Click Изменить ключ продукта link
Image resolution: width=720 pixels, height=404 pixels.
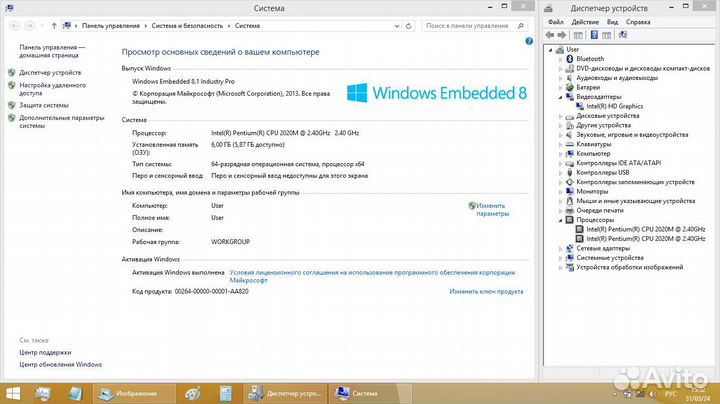(486, 292)
